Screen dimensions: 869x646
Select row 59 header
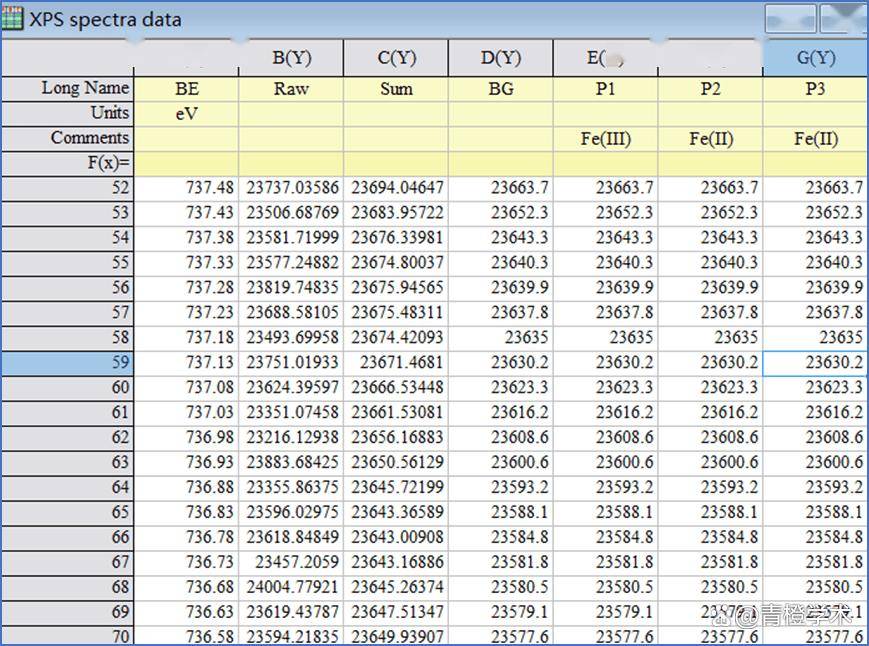[67, 363]
